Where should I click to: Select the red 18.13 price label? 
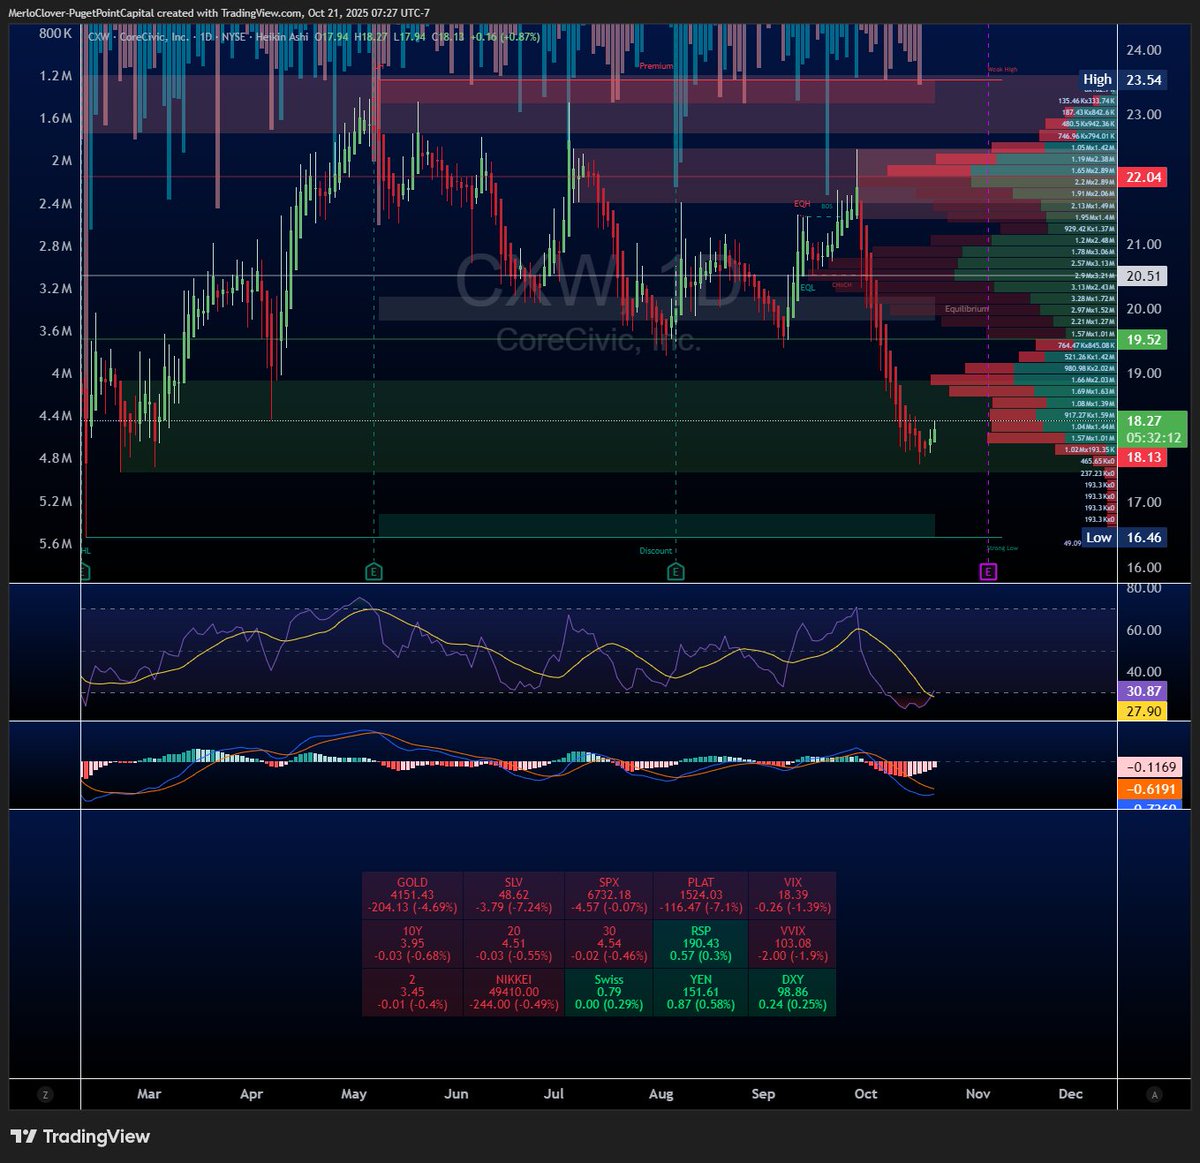1143,457
